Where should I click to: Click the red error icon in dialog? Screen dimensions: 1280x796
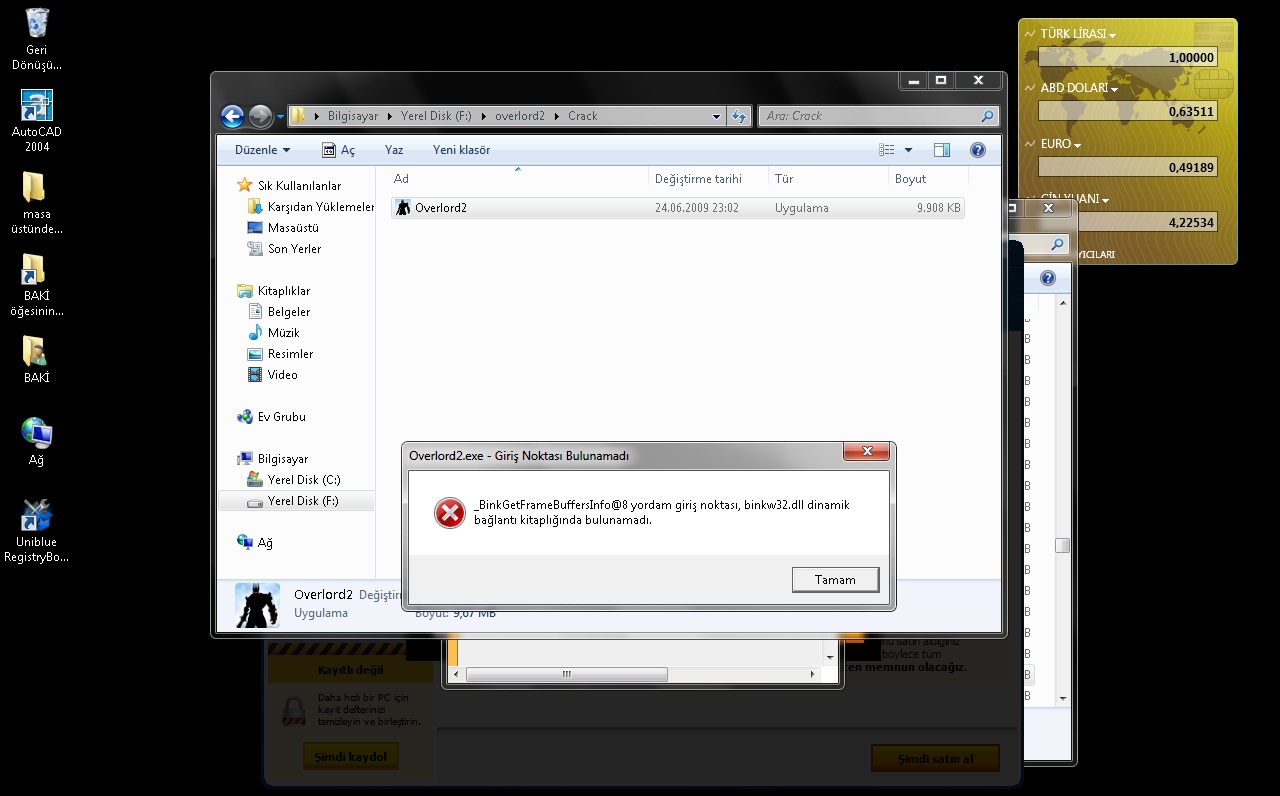click(450, 513)
